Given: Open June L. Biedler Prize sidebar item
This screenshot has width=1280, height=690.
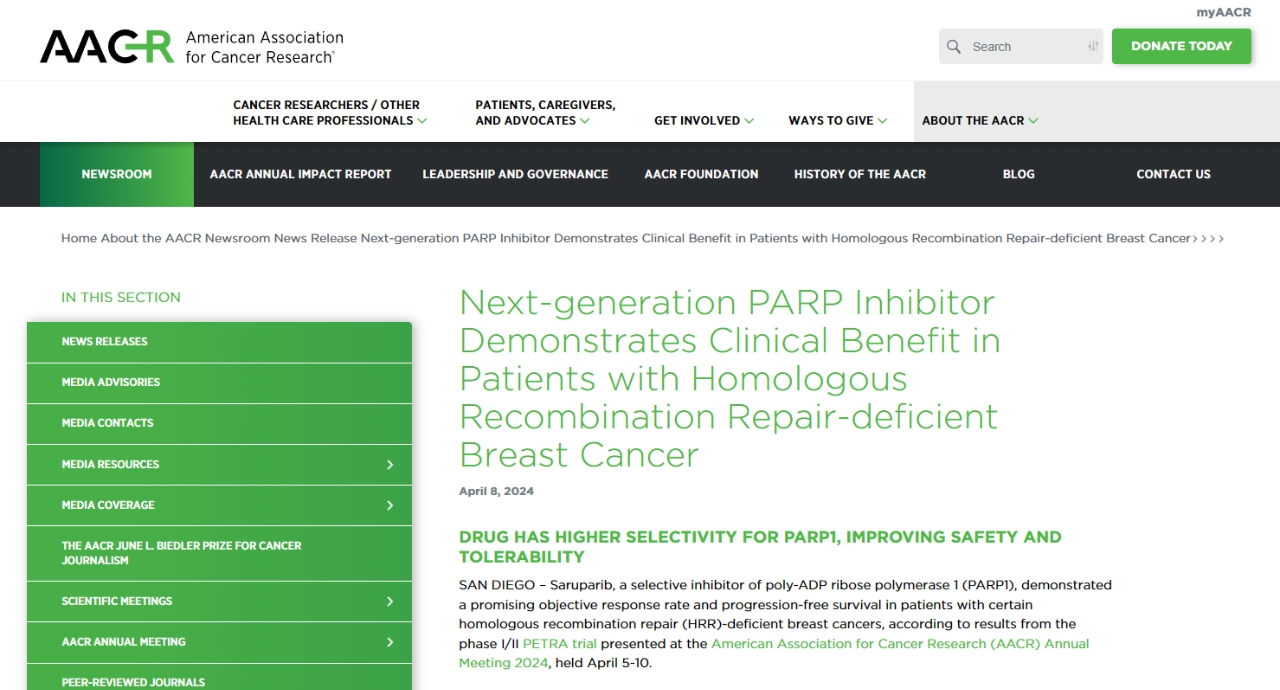Looking at the screenshot, I should tap(219, 554).
